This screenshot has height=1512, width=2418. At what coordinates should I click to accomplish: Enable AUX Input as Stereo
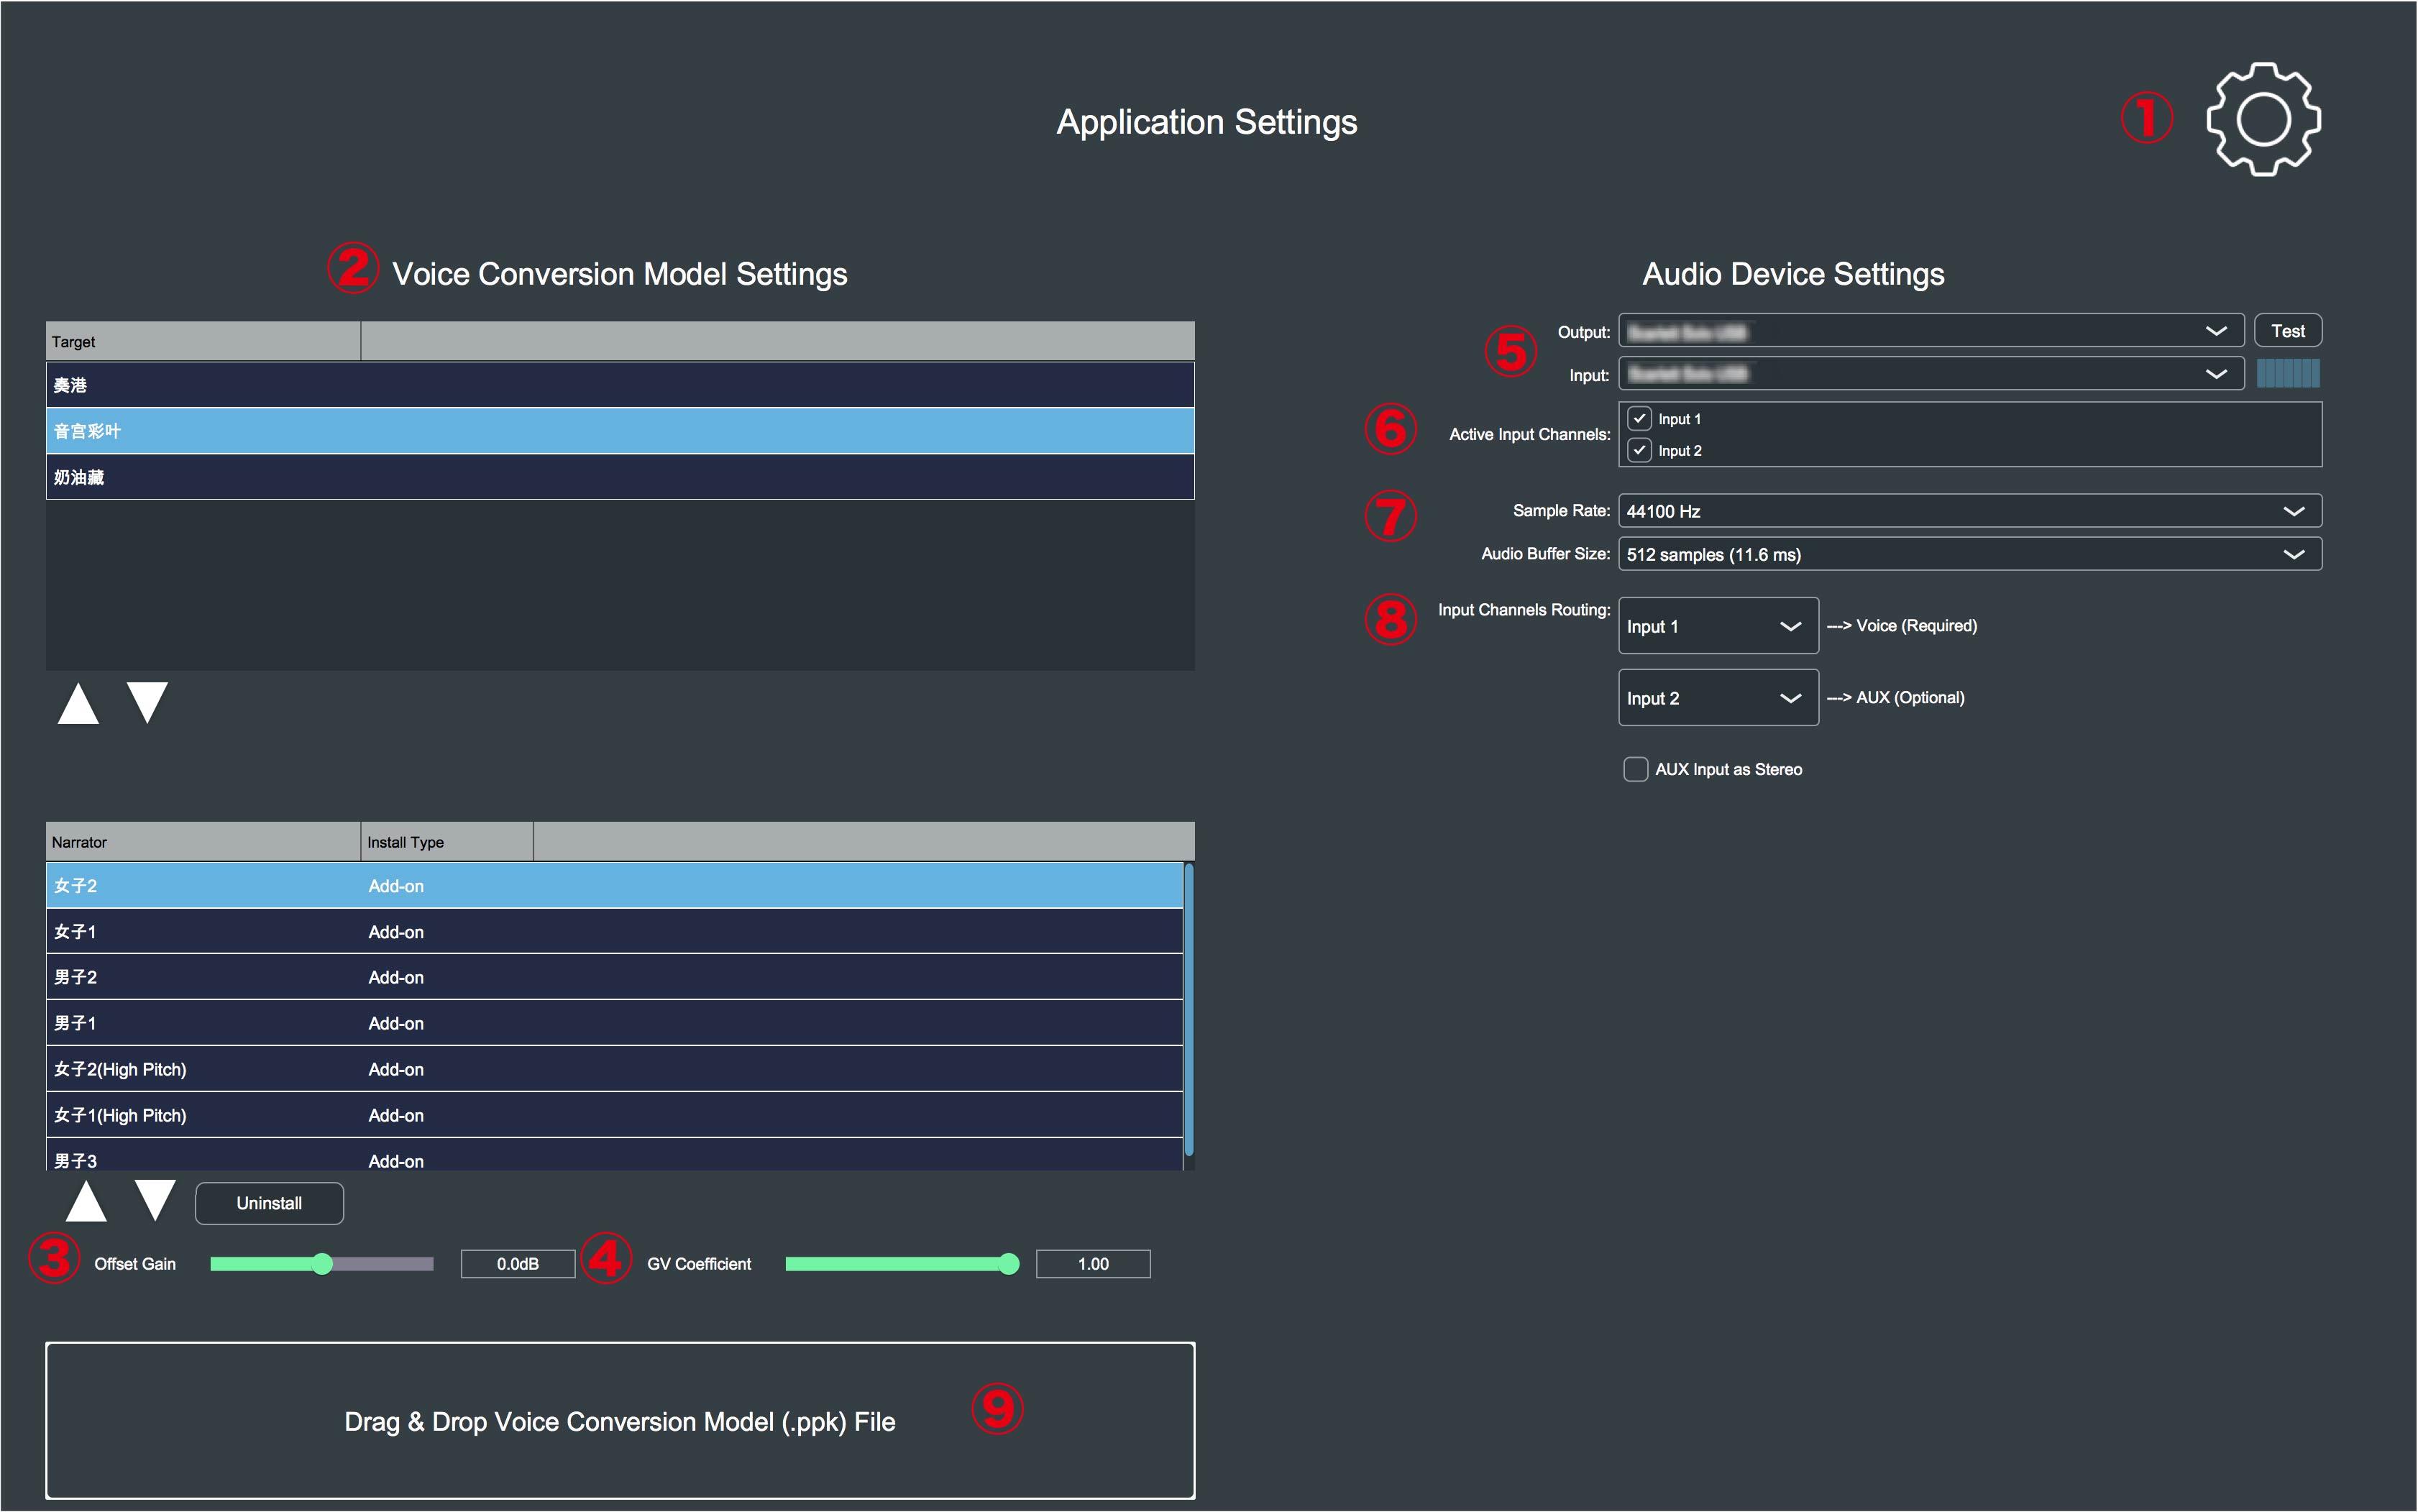[1636, 769]
